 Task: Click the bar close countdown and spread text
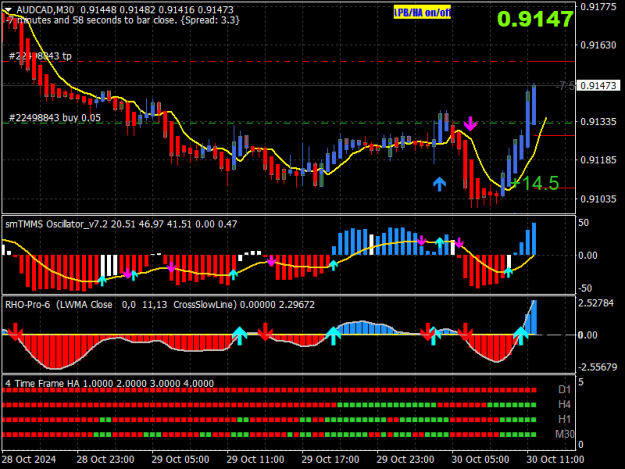click(123, 20)
